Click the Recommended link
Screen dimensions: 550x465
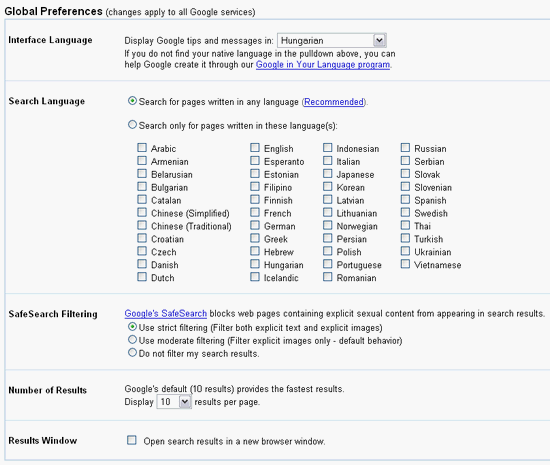[334, 102]
